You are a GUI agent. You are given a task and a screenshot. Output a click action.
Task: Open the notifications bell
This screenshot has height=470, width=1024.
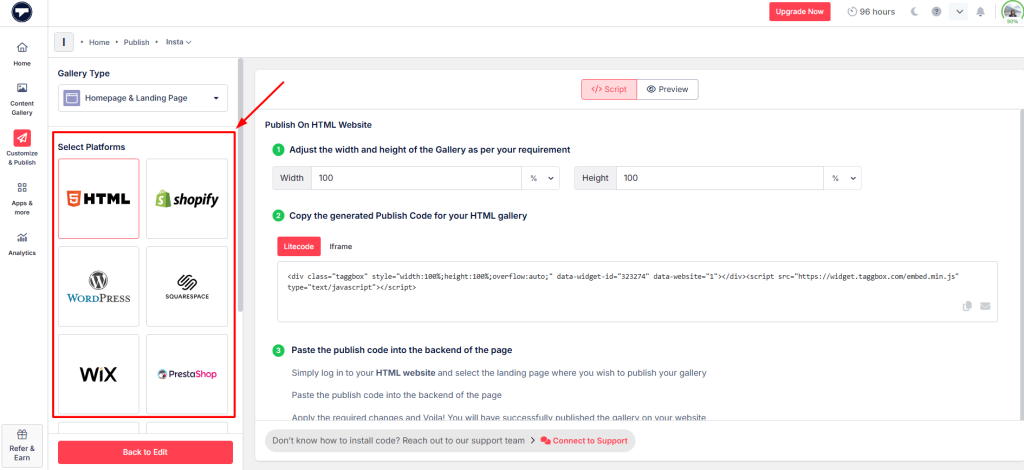(980, 12)
